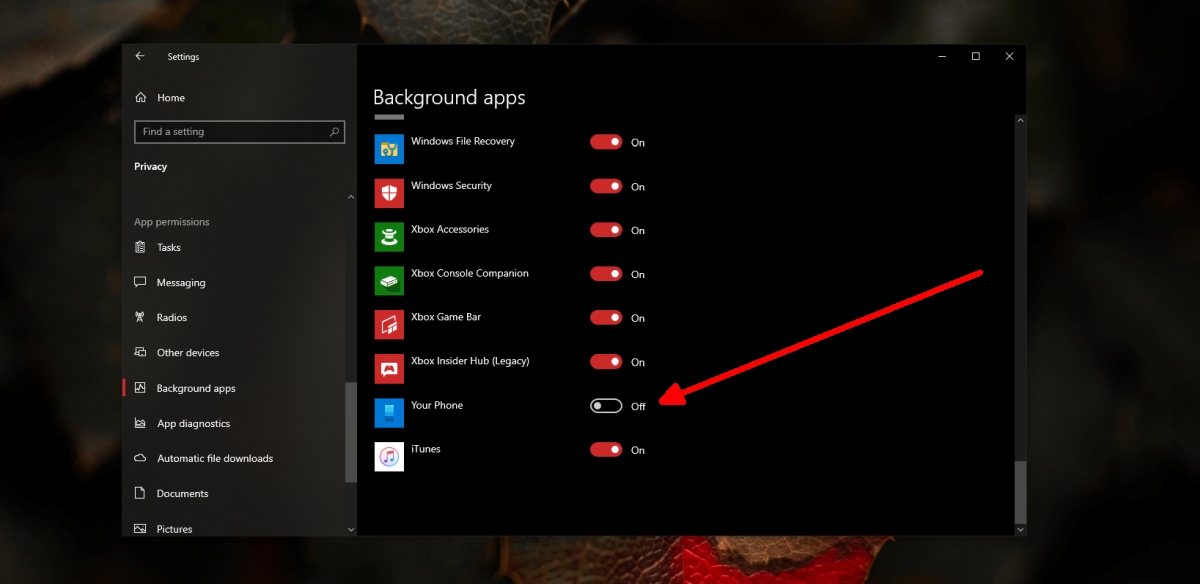1200x584 pixels.
Task: Click the iTunes label
Action: [426, 449]
